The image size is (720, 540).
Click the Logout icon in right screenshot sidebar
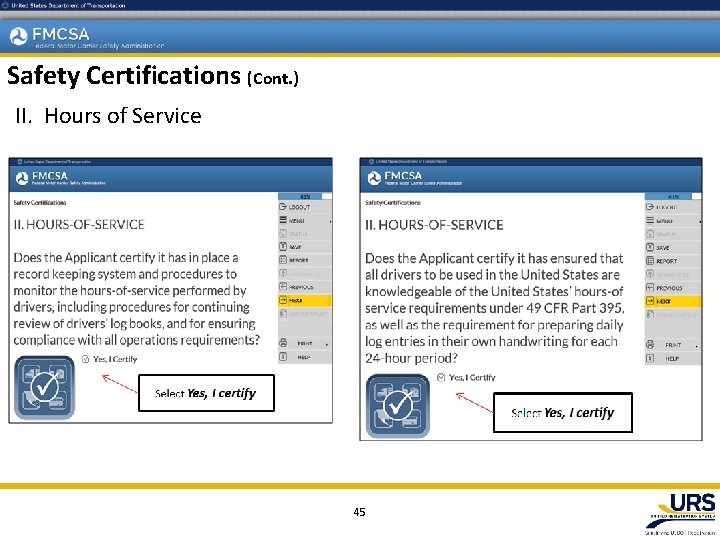(650, 207)
